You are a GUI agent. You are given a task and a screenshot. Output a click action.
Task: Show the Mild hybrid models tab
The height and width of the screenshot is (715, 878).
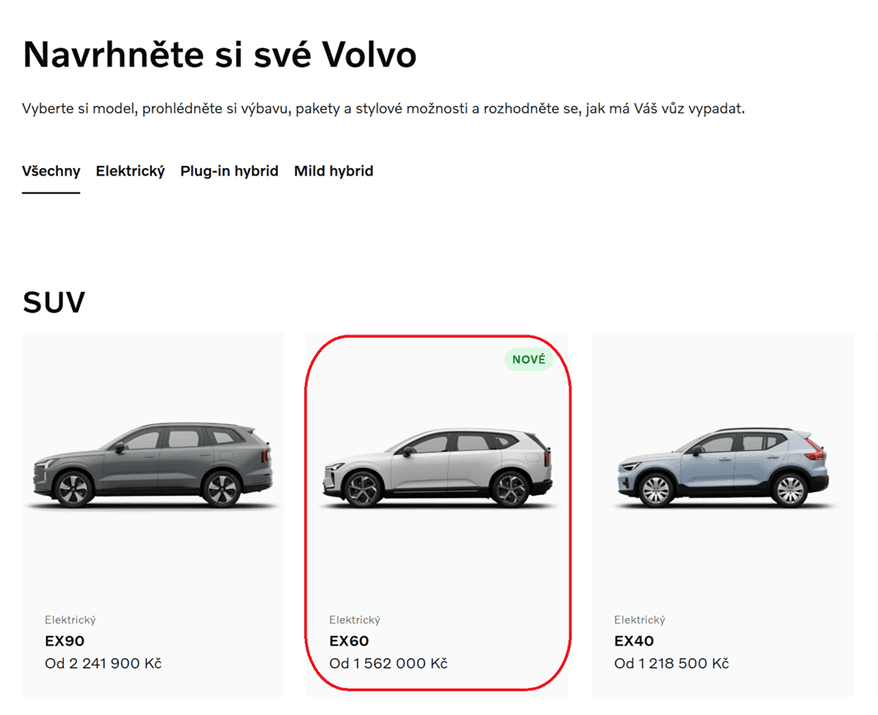(x=334, y=171)
